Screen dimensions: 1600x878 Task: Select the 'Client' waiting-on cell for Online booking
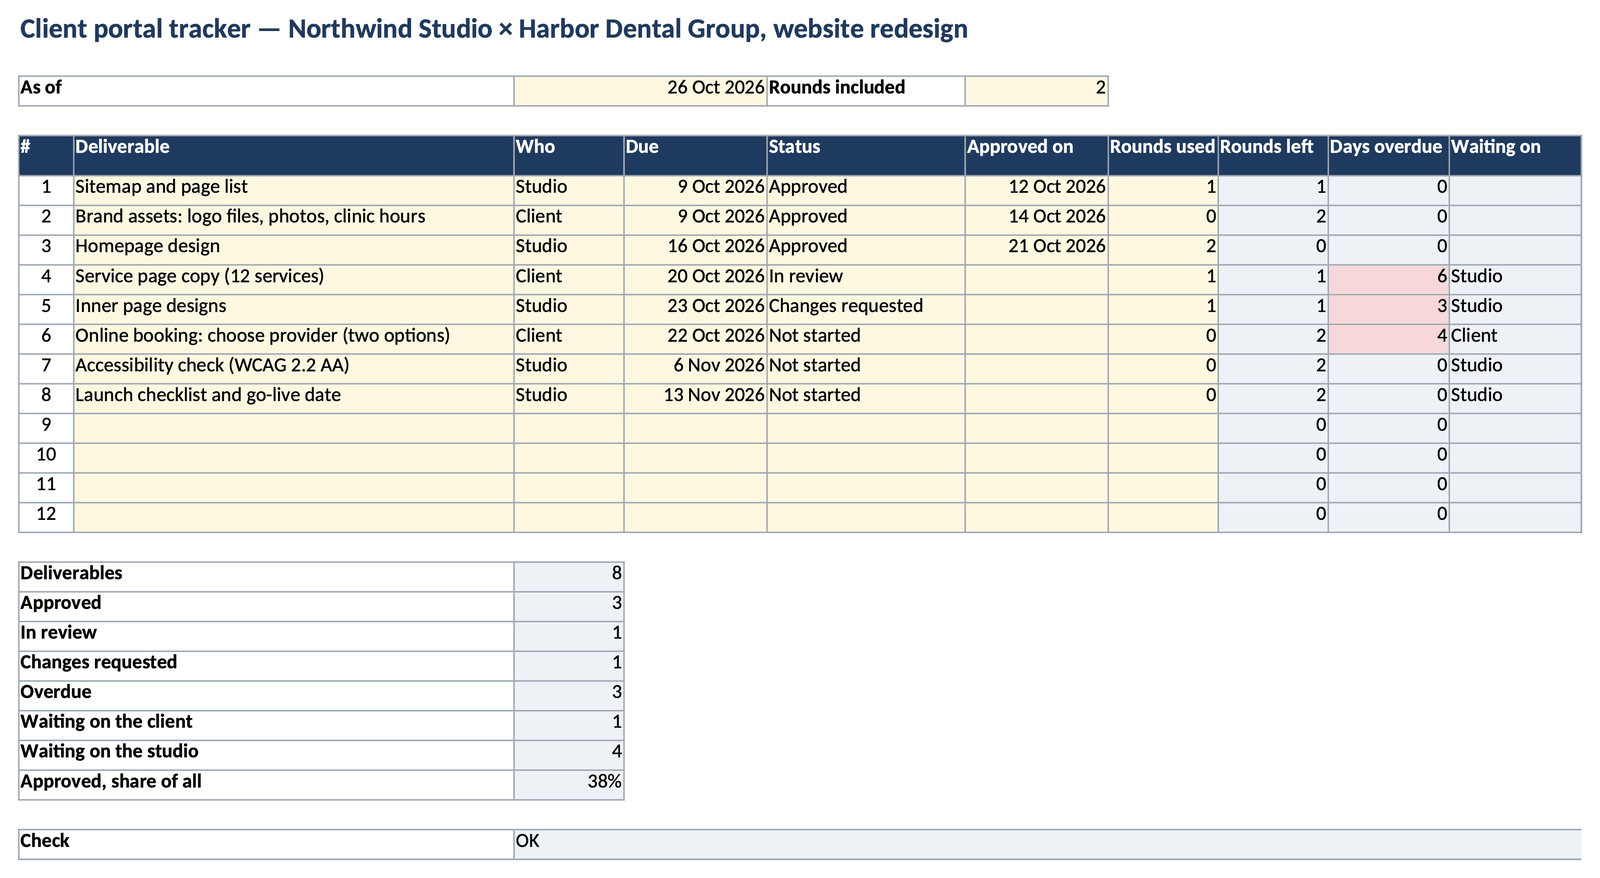coord(1515,339)
